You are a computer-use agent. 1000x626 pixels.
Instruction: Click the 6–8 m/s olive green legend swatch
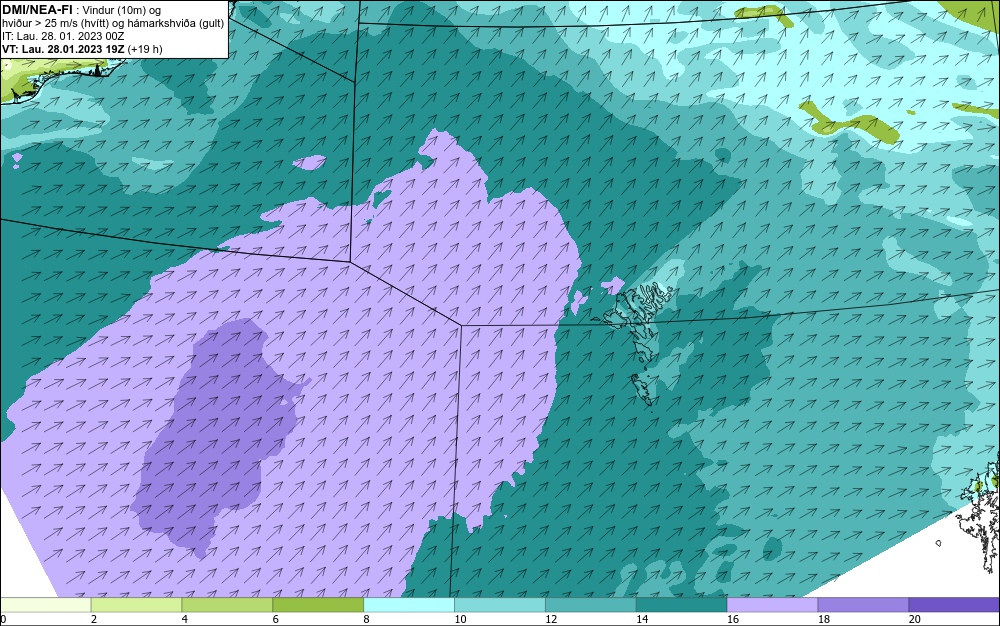click(x=318, y=604)
